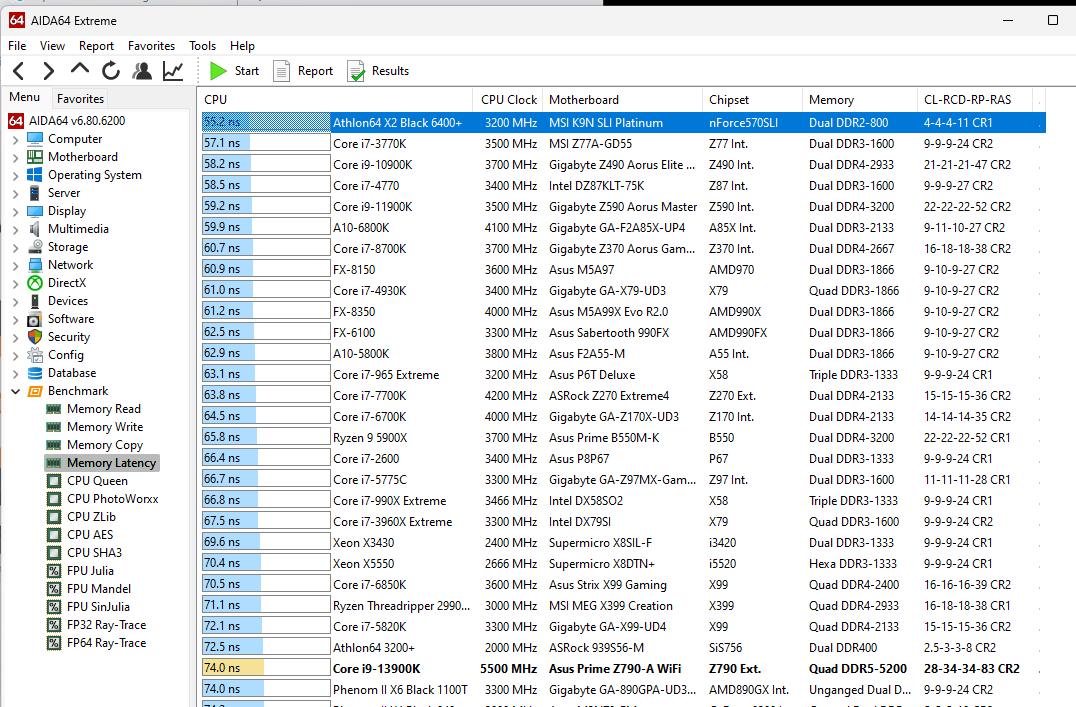Expand the Database tree node
Image resolution: width=1076 pixels, height=707 pixels.
pos(15,373)
